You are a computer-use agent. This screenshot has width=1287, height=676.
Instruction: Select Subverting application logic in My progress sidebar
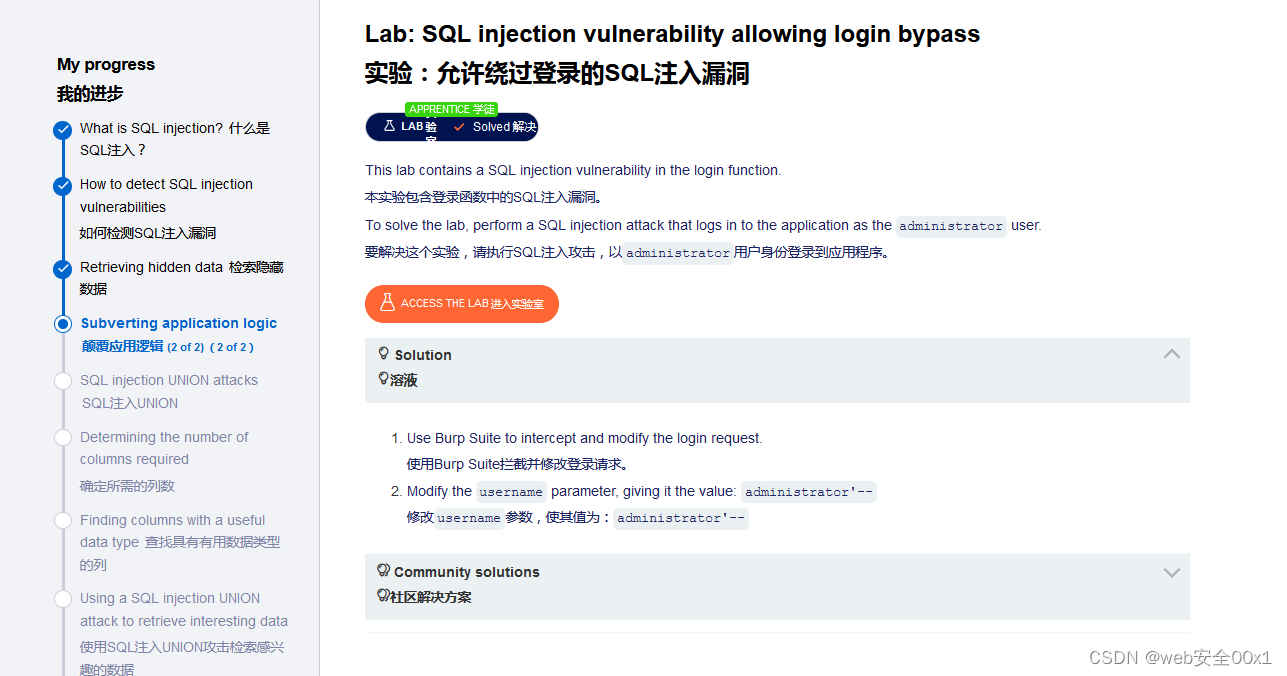(x=179, y=323)
